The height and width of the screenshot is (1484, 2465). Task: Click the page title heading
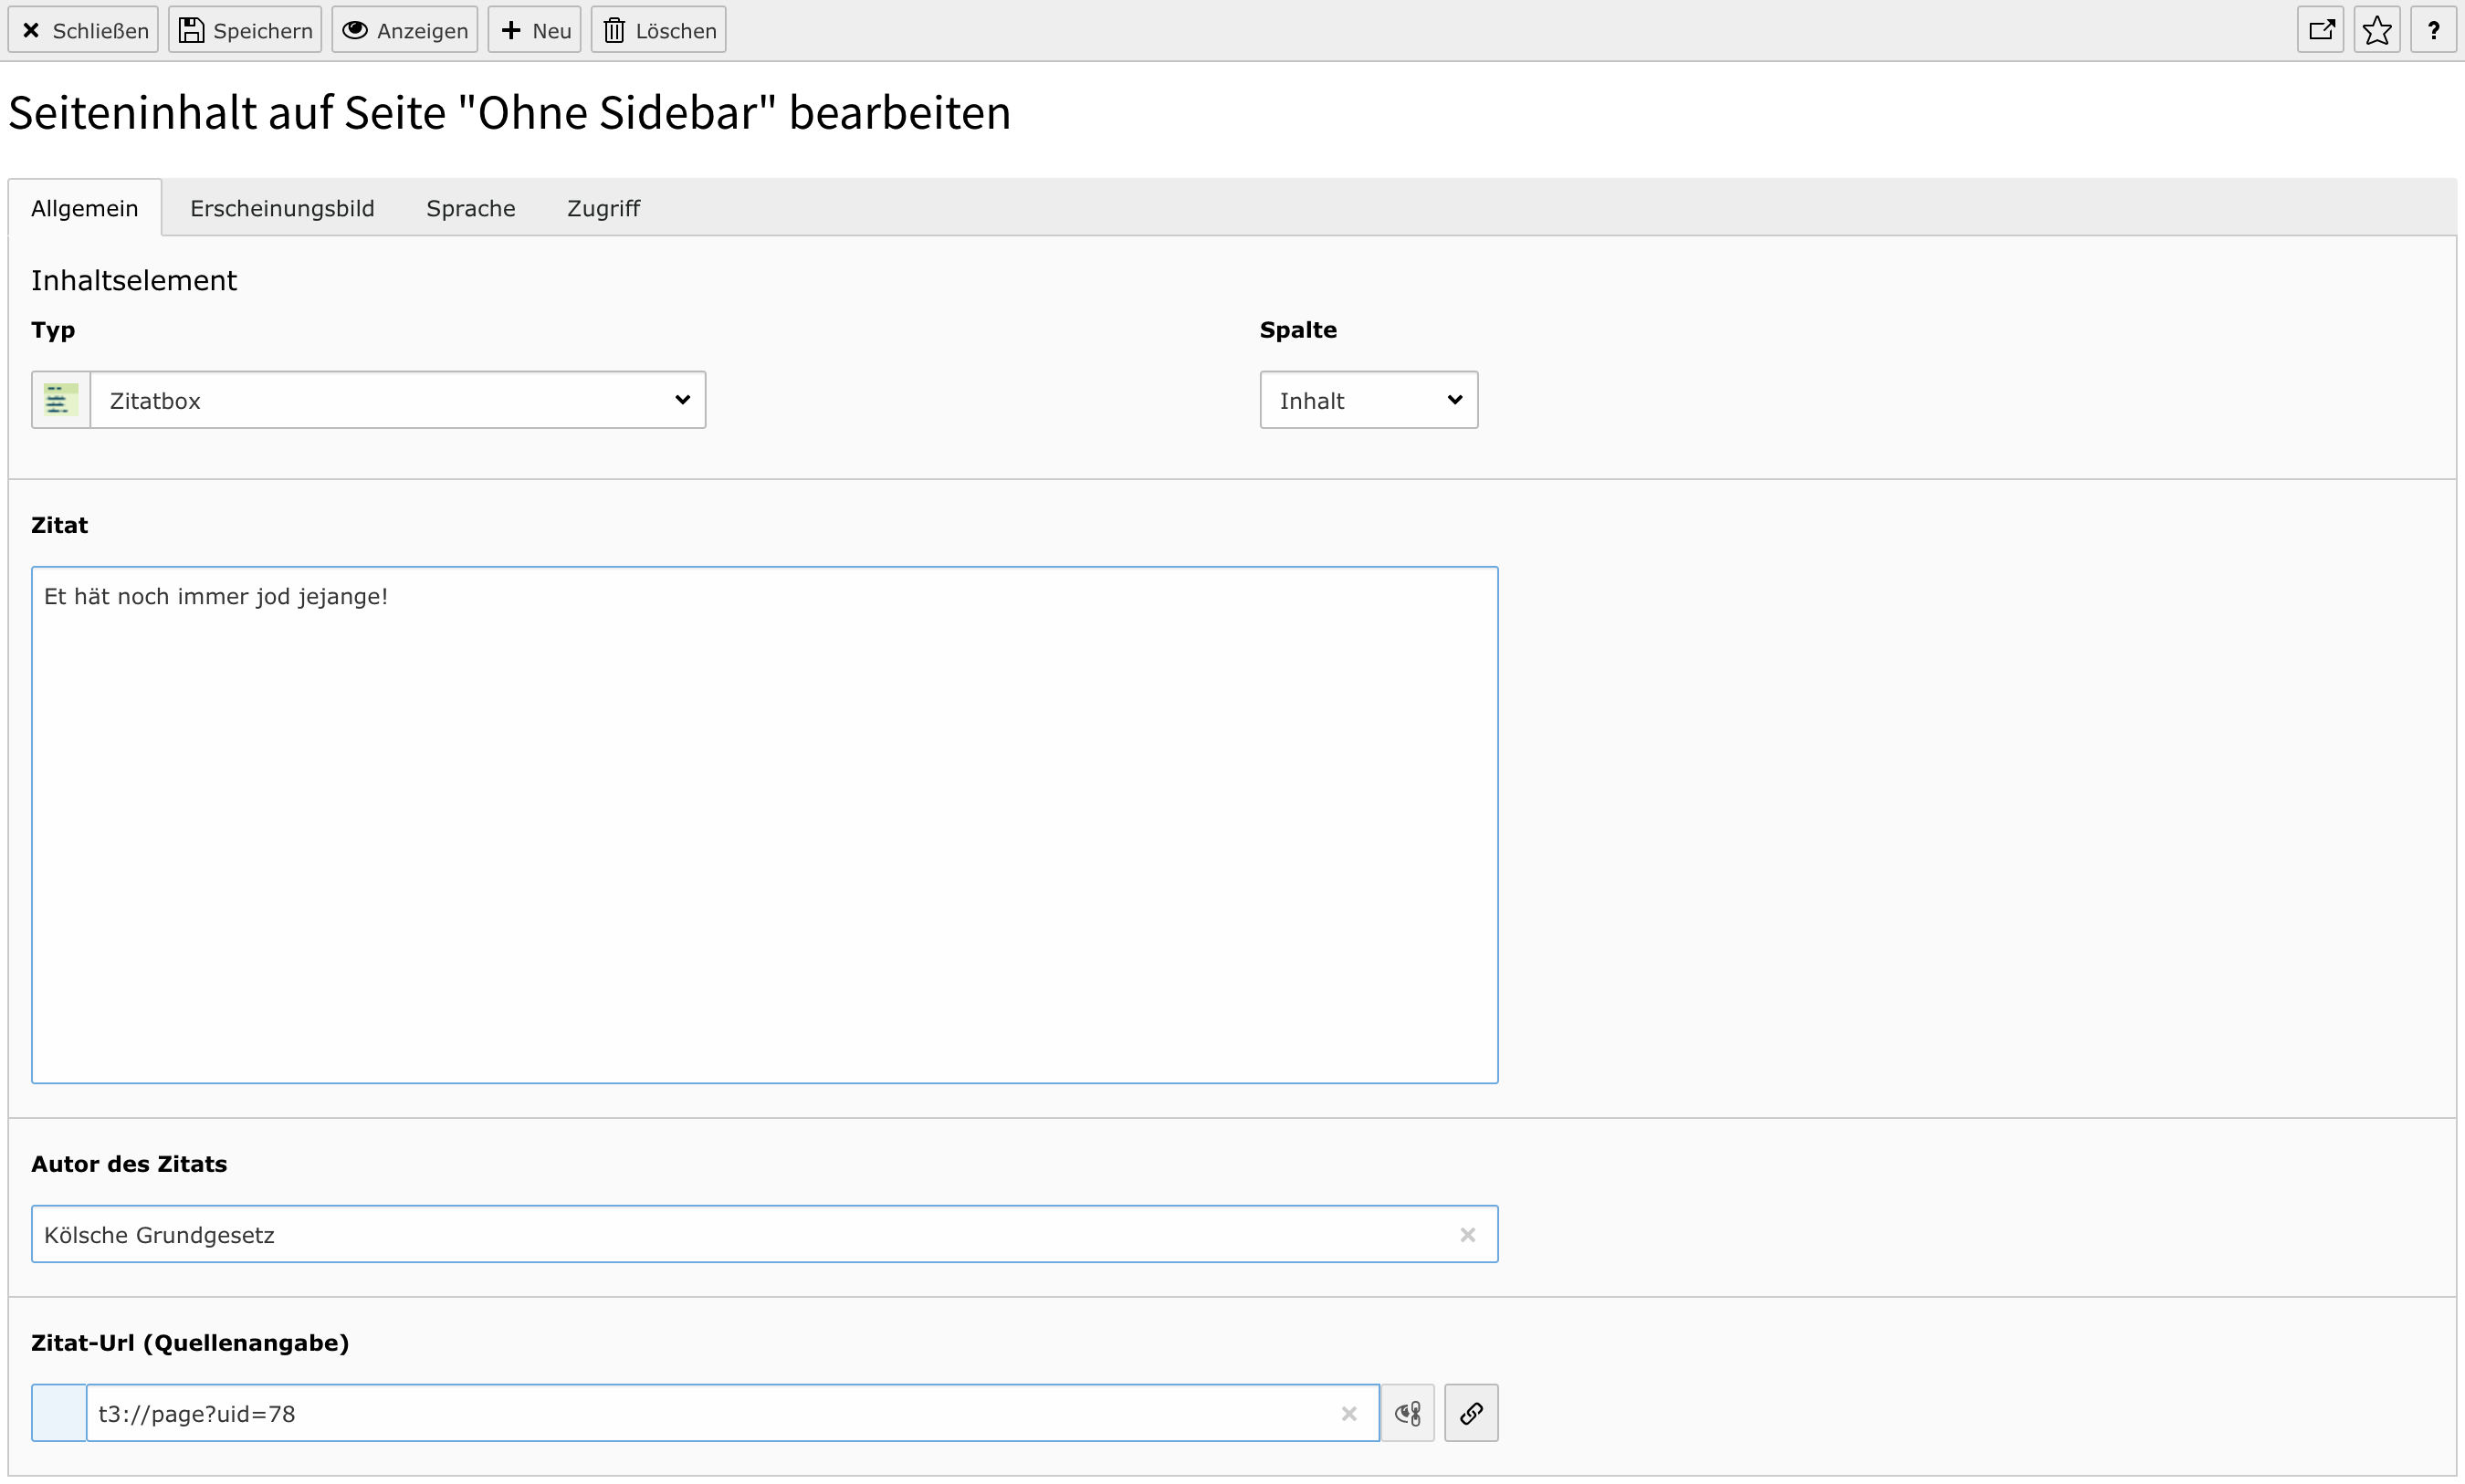point(510,112)
